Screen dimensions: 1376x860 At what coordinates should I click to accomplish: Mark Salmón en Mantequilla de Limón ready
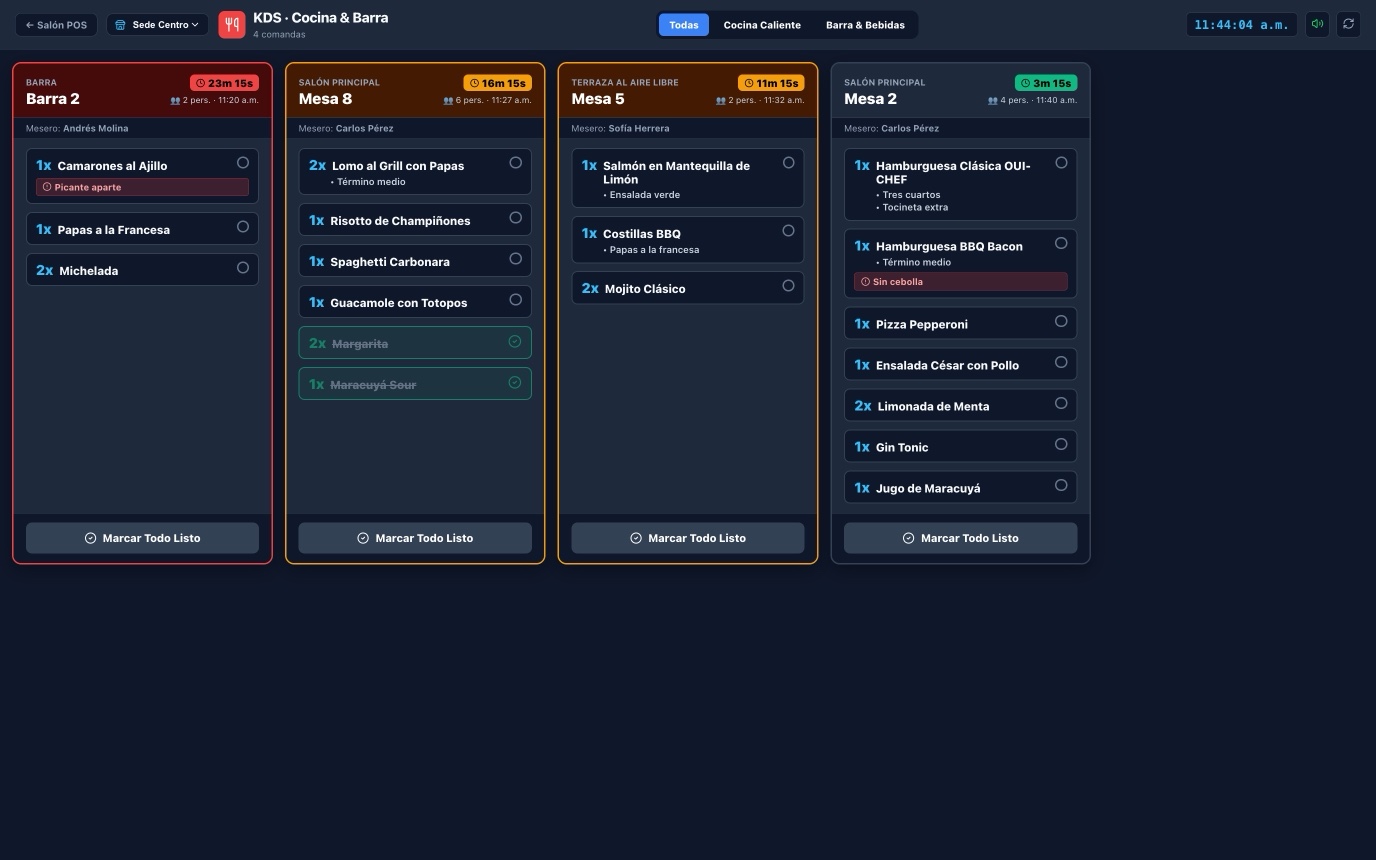789,162
